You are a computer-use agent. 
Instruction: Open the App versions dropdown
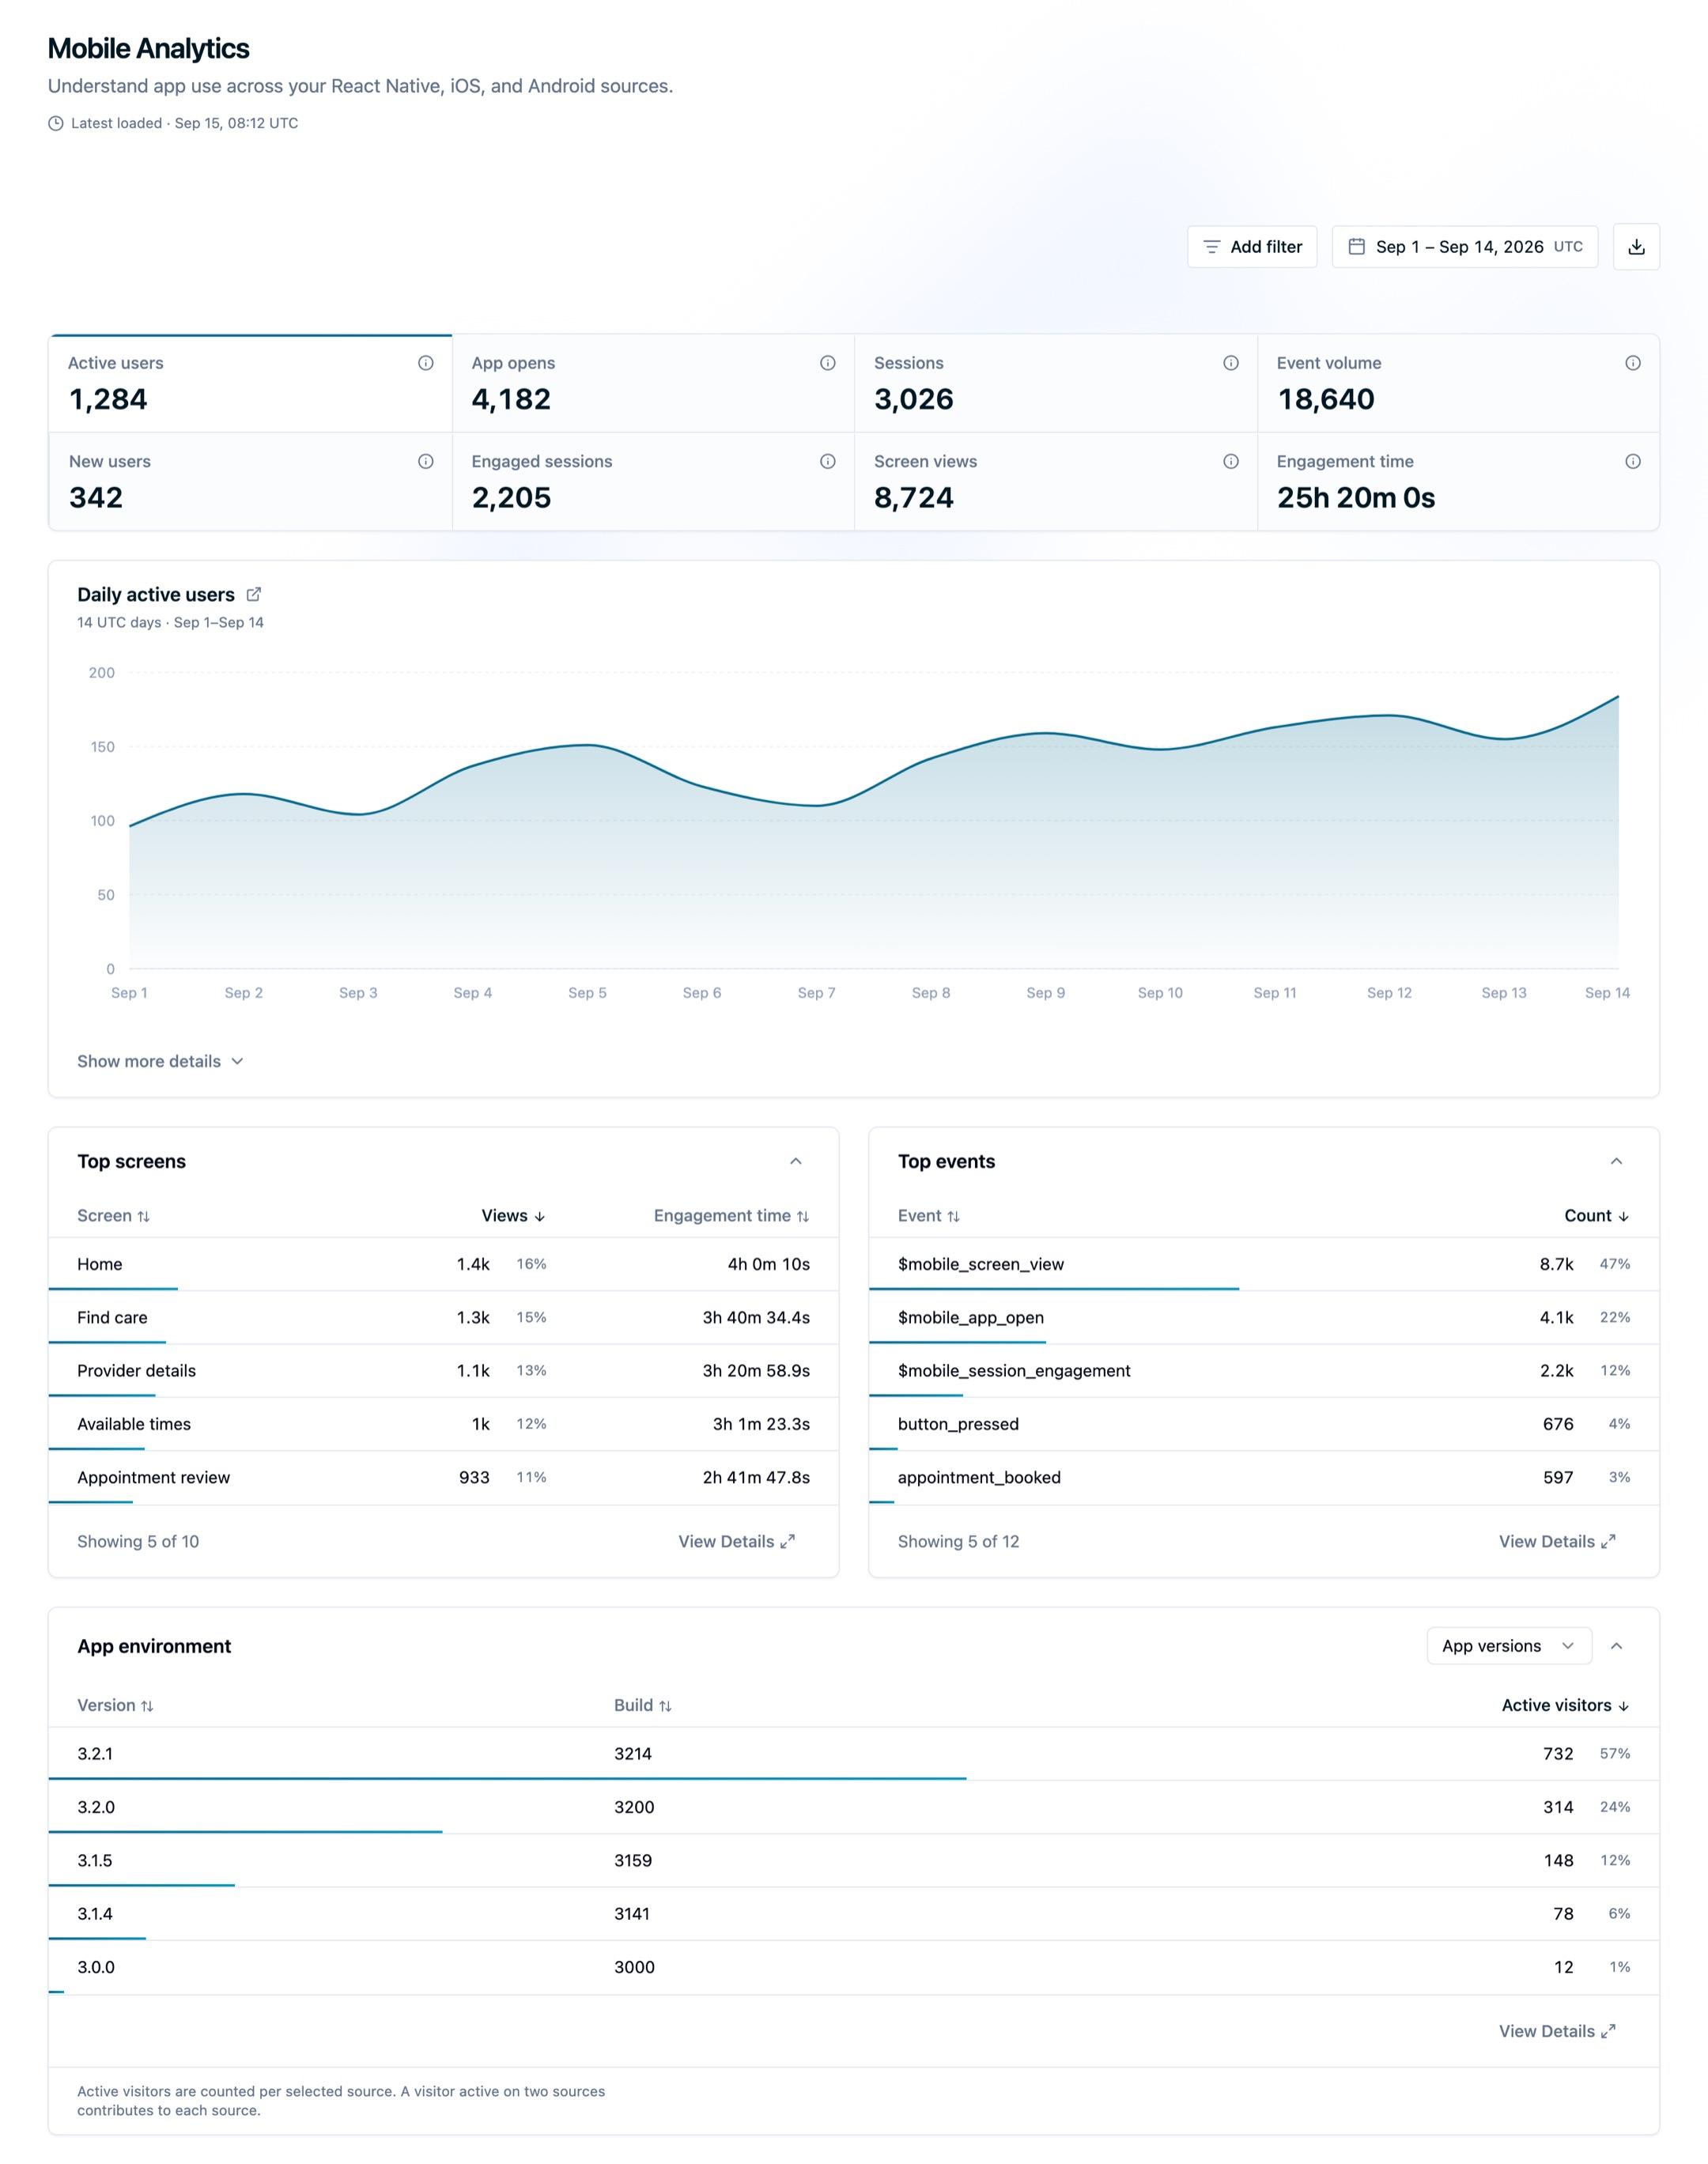[1509, 1646]
